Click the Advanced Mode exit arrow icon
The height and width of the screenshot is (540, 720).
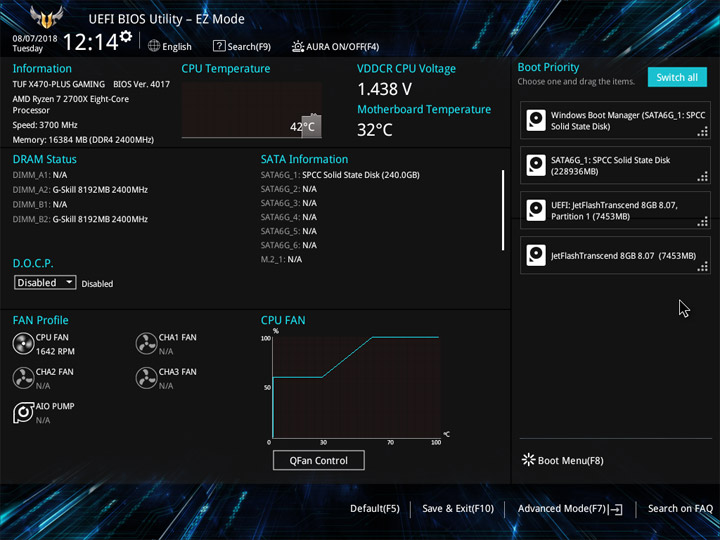(615, 509)
